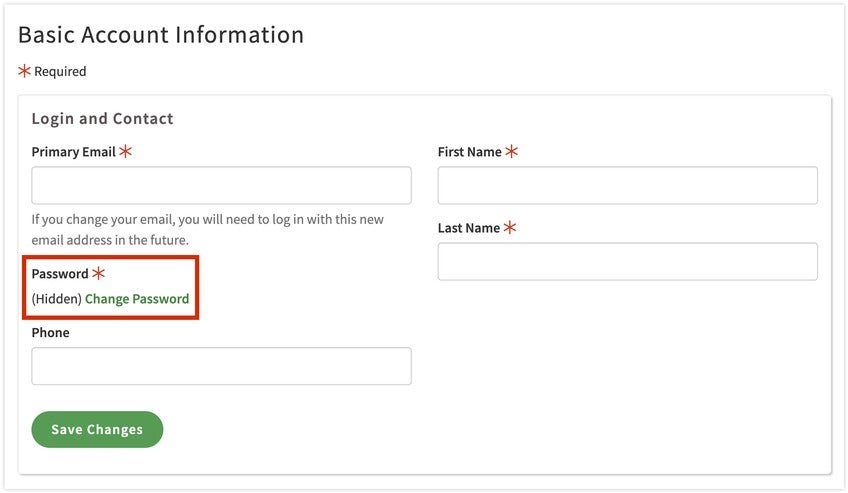Focus the Last Name input field
The image size is (848, 493).
click(627, 262)
